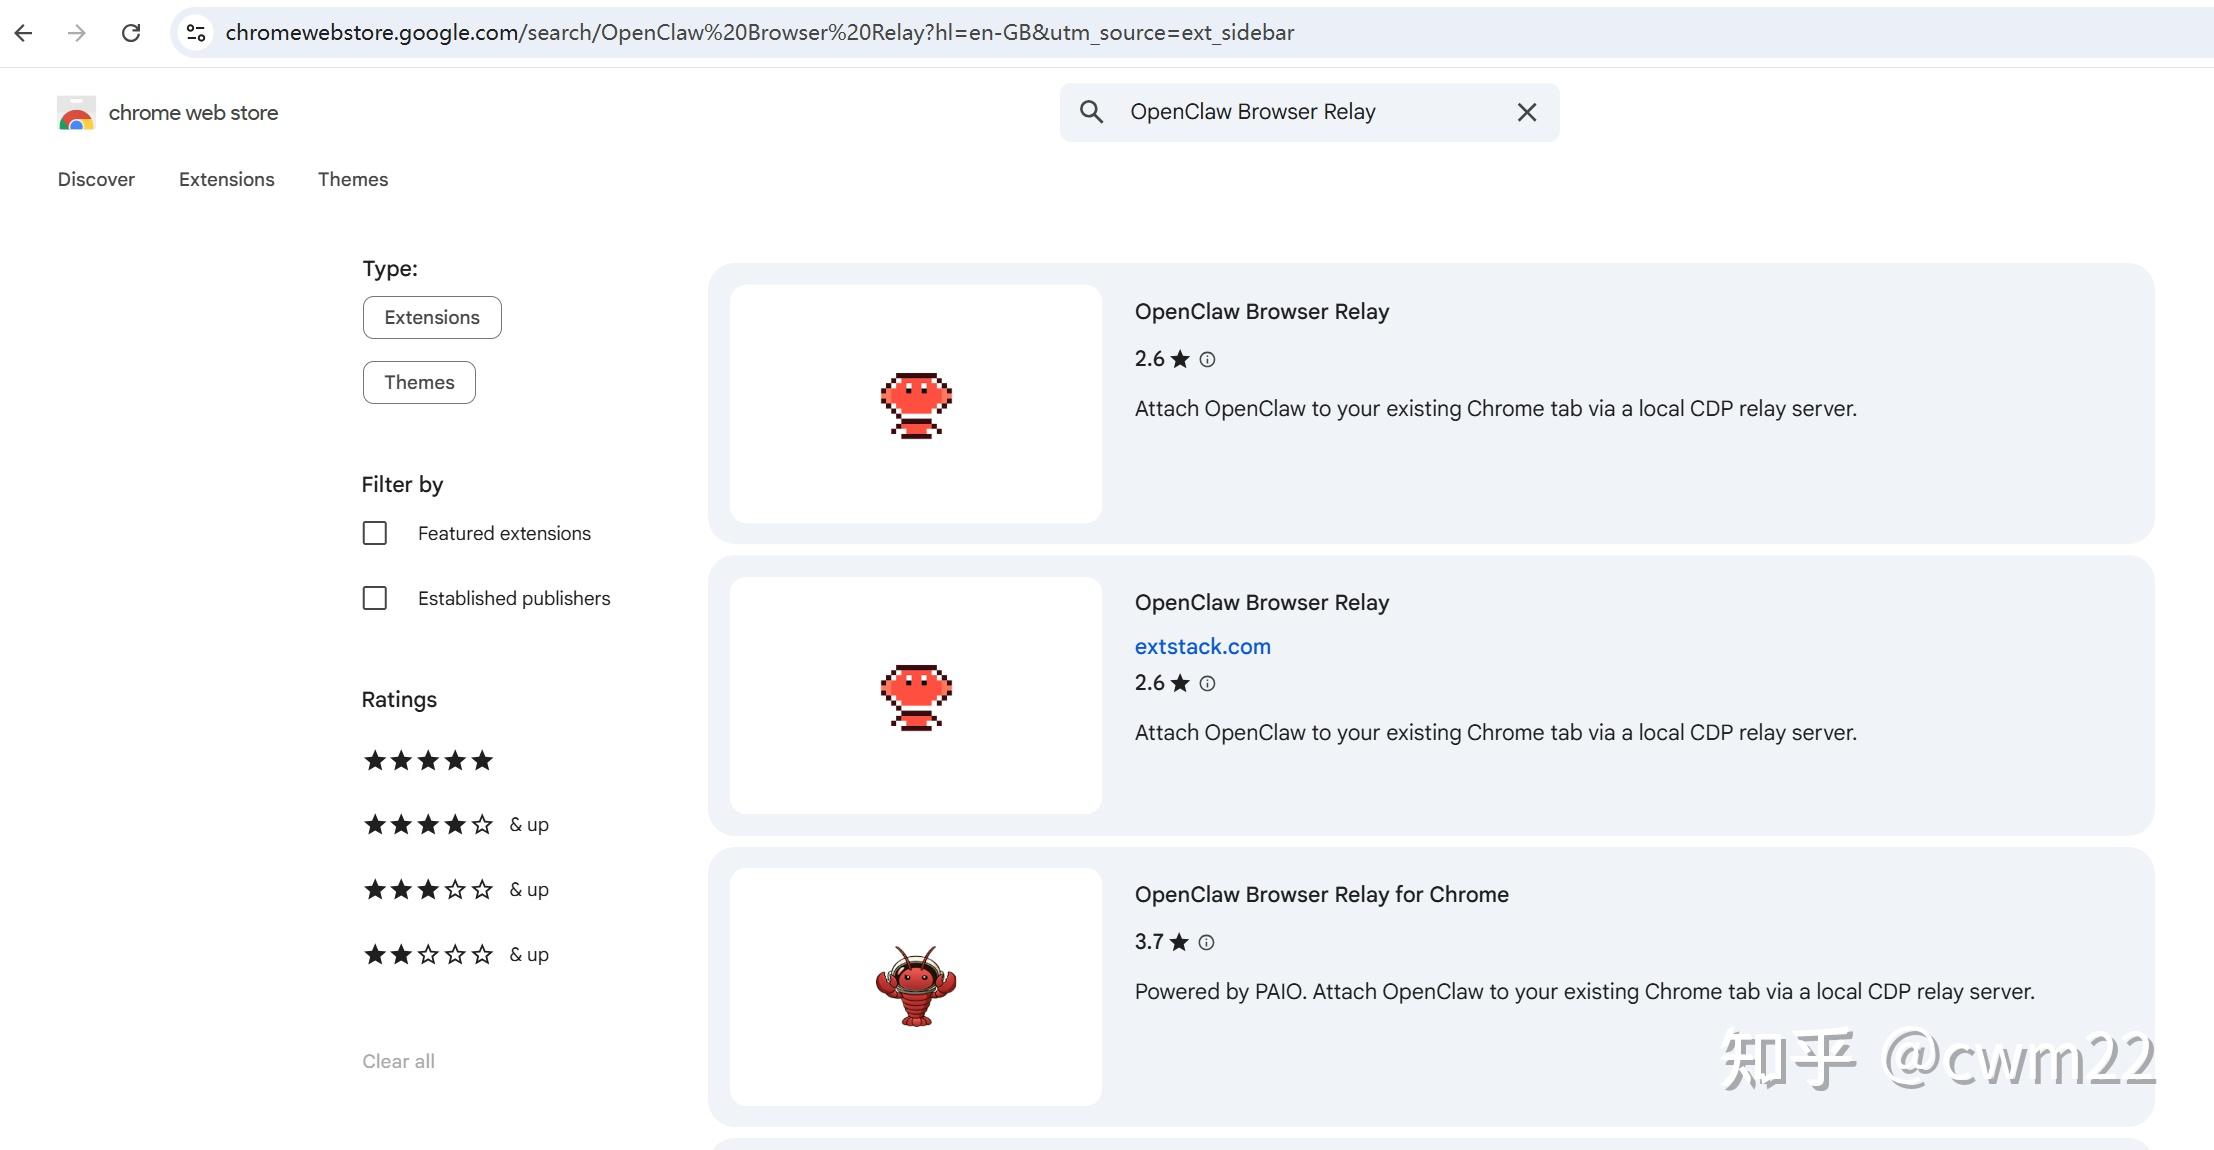Click the browser back arrow
The width and height of the screenshot is (2214, 1150).
[24, 33]
